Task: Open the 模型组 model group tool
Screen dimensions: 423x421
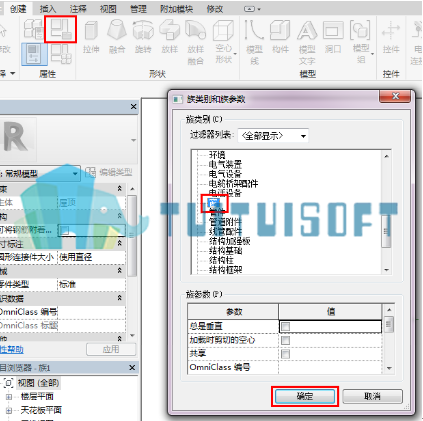Action: [361, 42]
